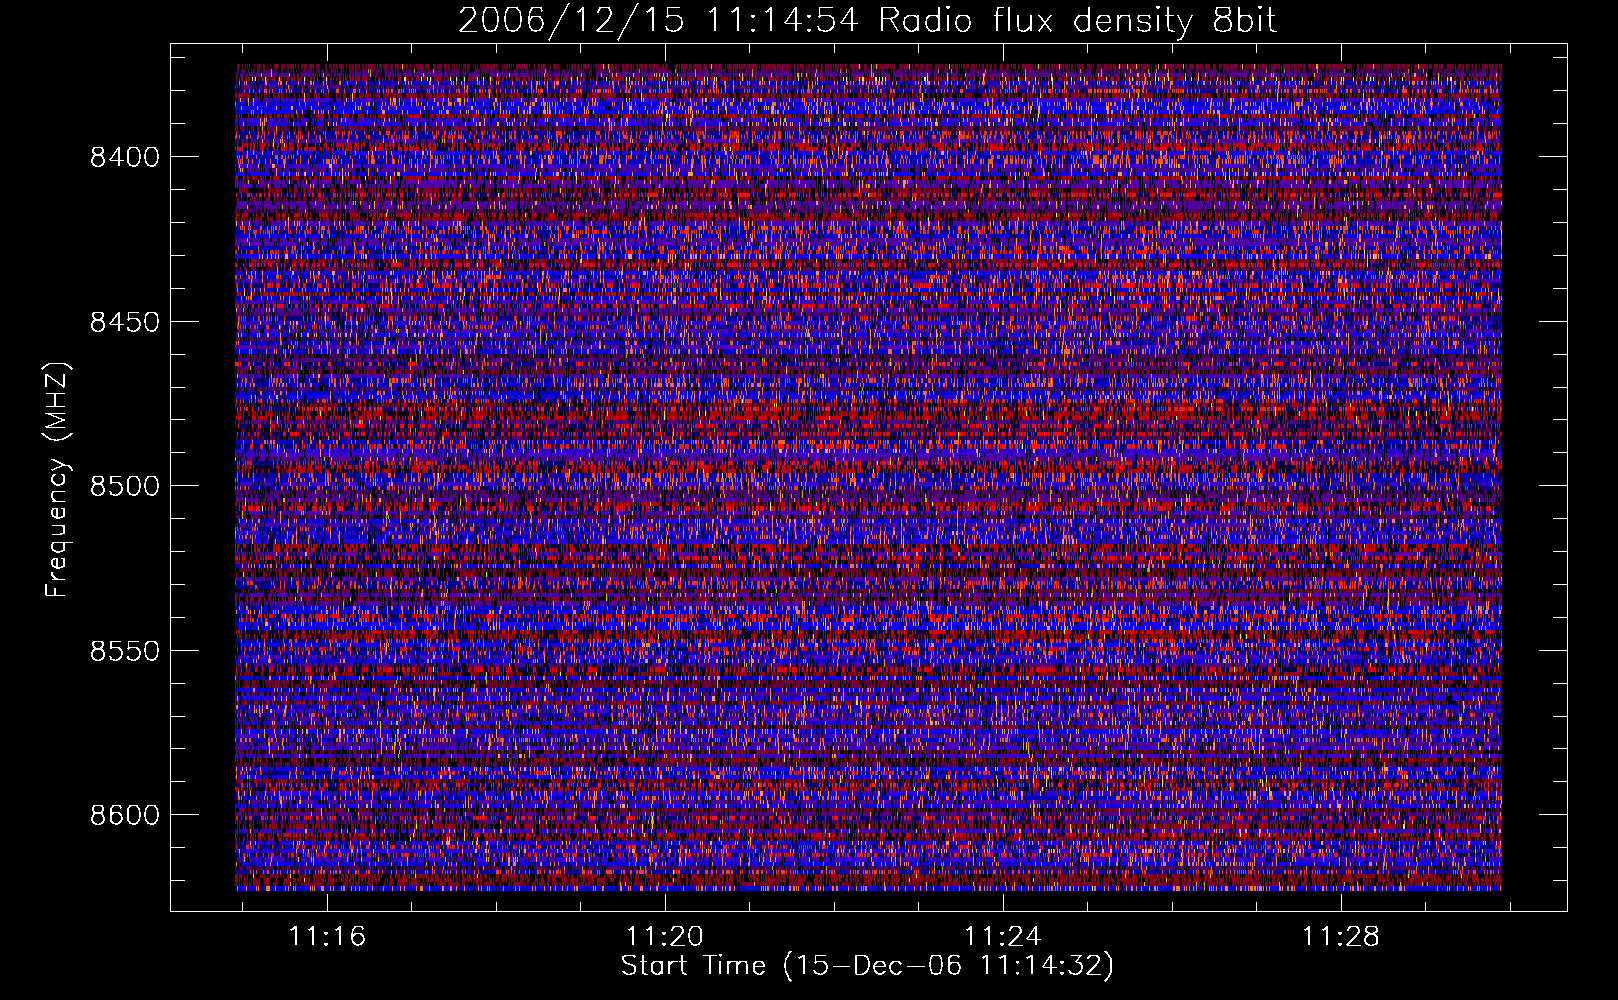Click the plot title "2006/12/15 11:14:54 Radio flux density 8bit"
Image resolution: width=1618 pixels, height=1000 pixels.
click(x=867, y=21)
